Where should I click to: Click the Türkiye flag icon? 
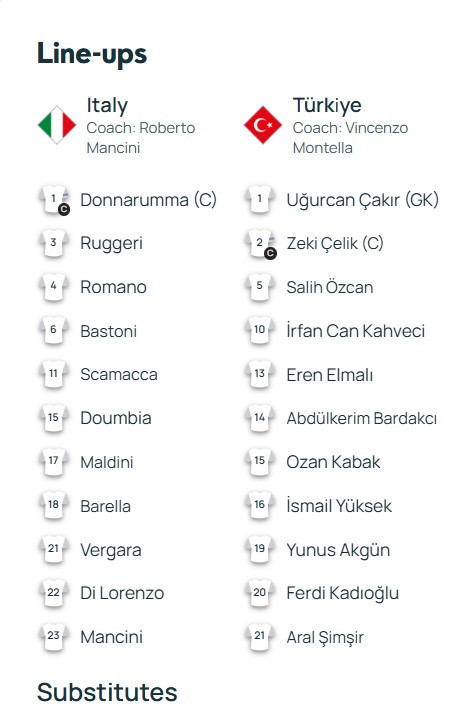(263, 125)
